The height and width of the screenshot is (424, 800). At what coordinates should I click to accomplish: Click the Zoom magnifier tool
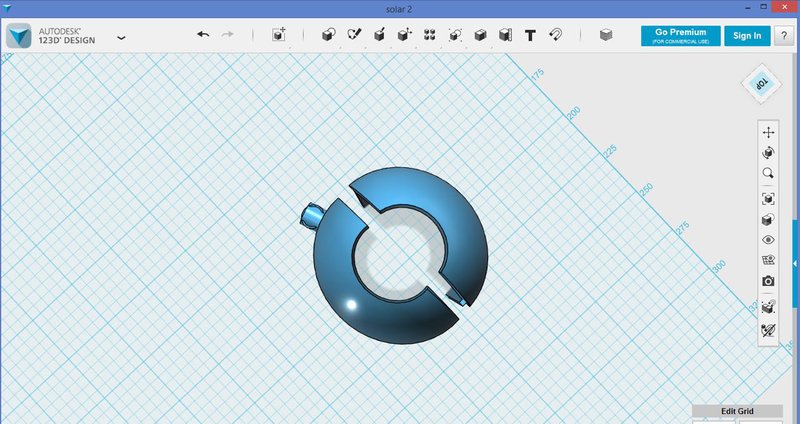768,173
